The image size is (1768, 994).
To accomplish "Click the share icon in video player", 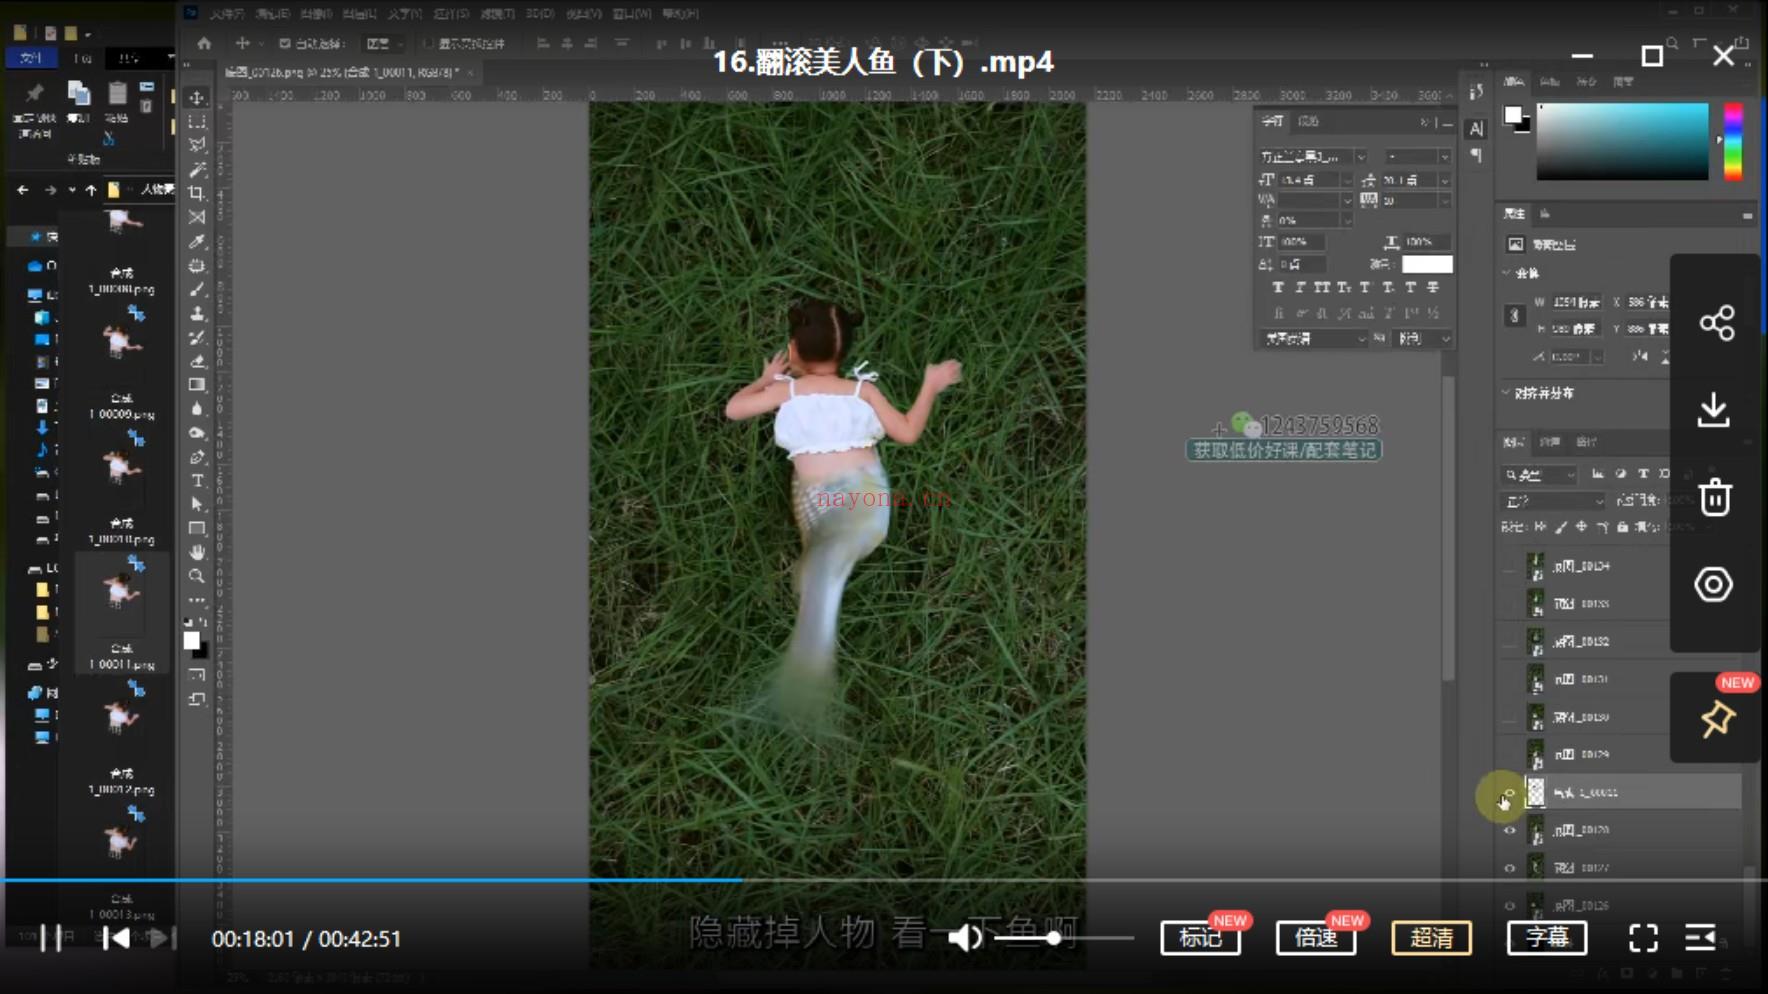I will pos(1716,323).
